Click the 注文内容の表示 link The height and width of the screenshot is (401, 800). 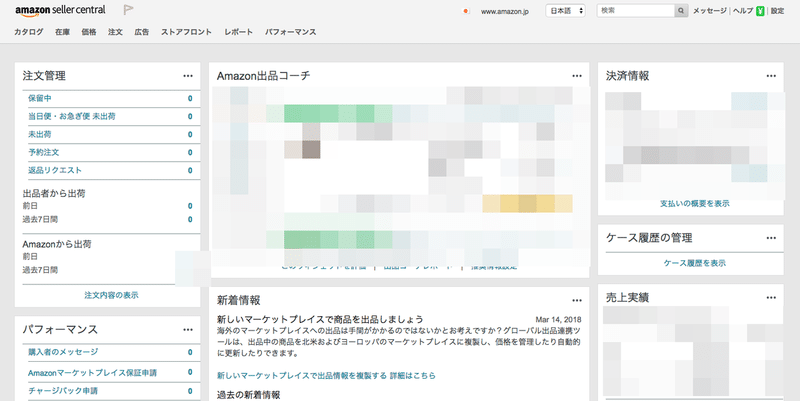(x=111, y=295)
